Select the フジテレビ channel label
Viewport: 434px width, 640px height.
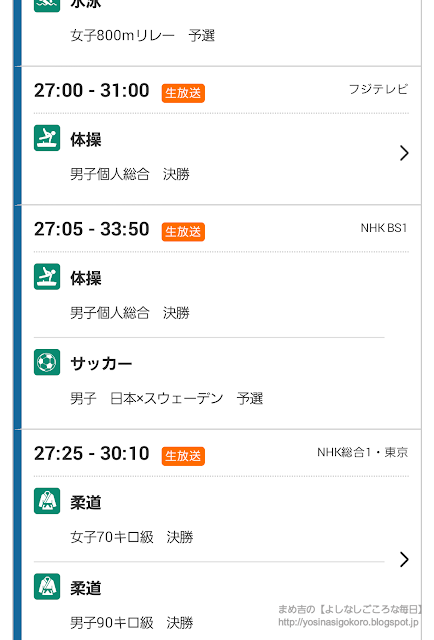(378, 89)
